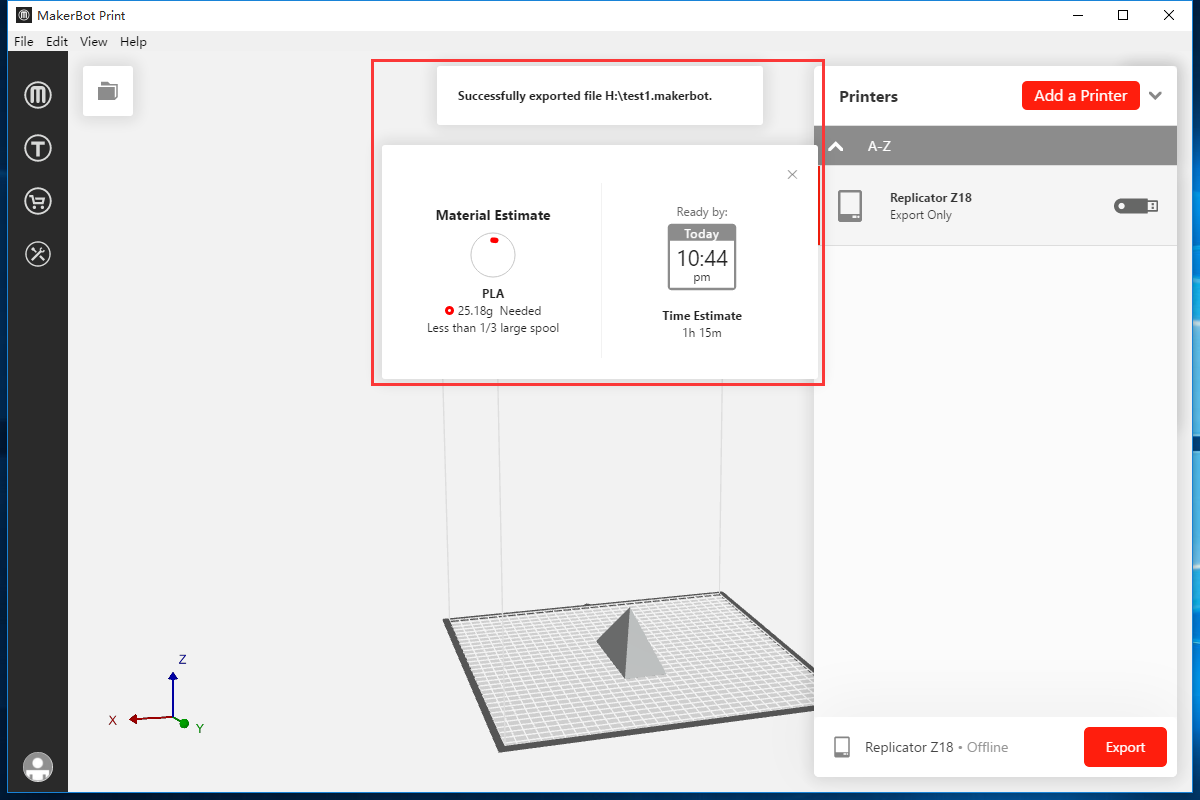Click the Replicator Z18 printer icon
This screenshot has width=1200, height=800.
click(852, 205)
